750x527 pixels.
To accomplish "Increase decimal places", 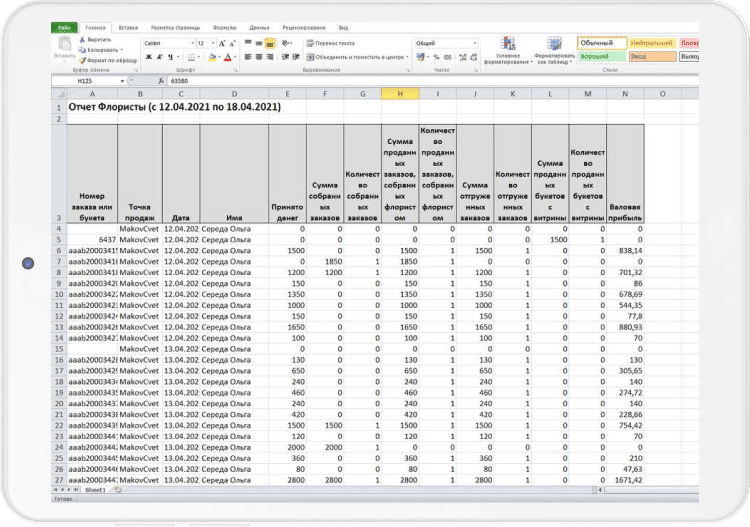I will [x=463, y=57].
